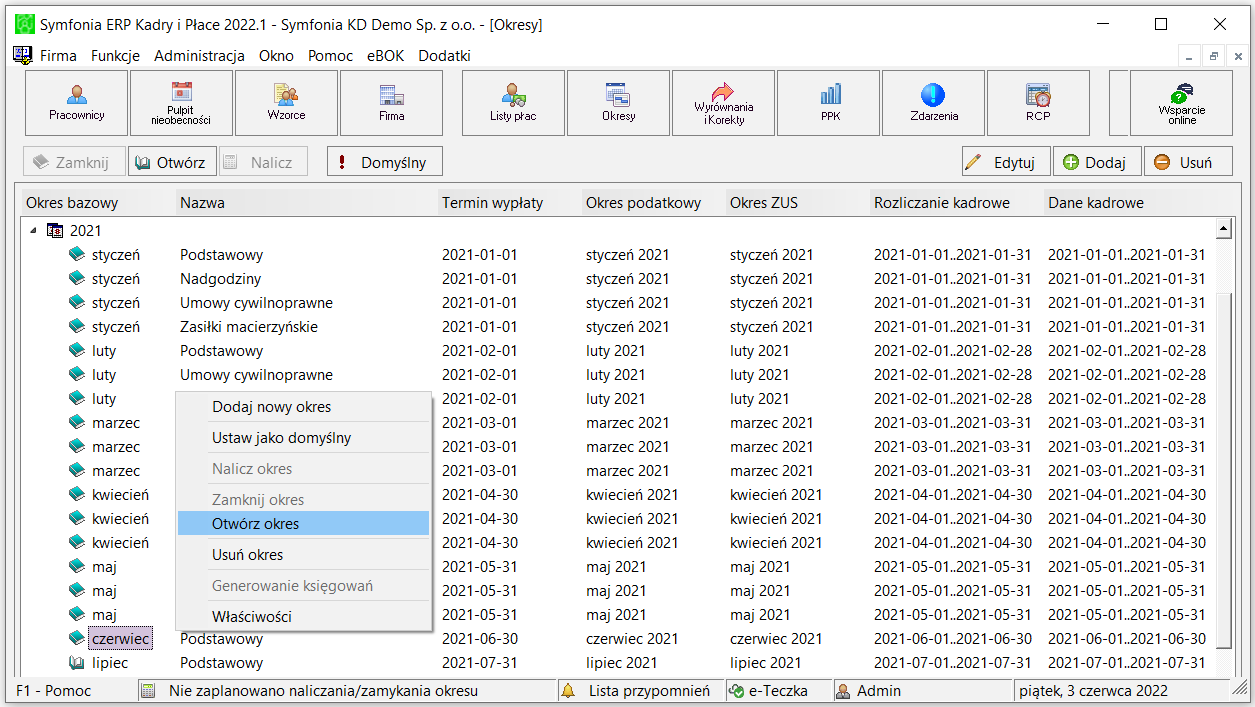The image size is (1255, 707).
Task: Choose Usuń okres in context menu
Action: tap(303, 554)
